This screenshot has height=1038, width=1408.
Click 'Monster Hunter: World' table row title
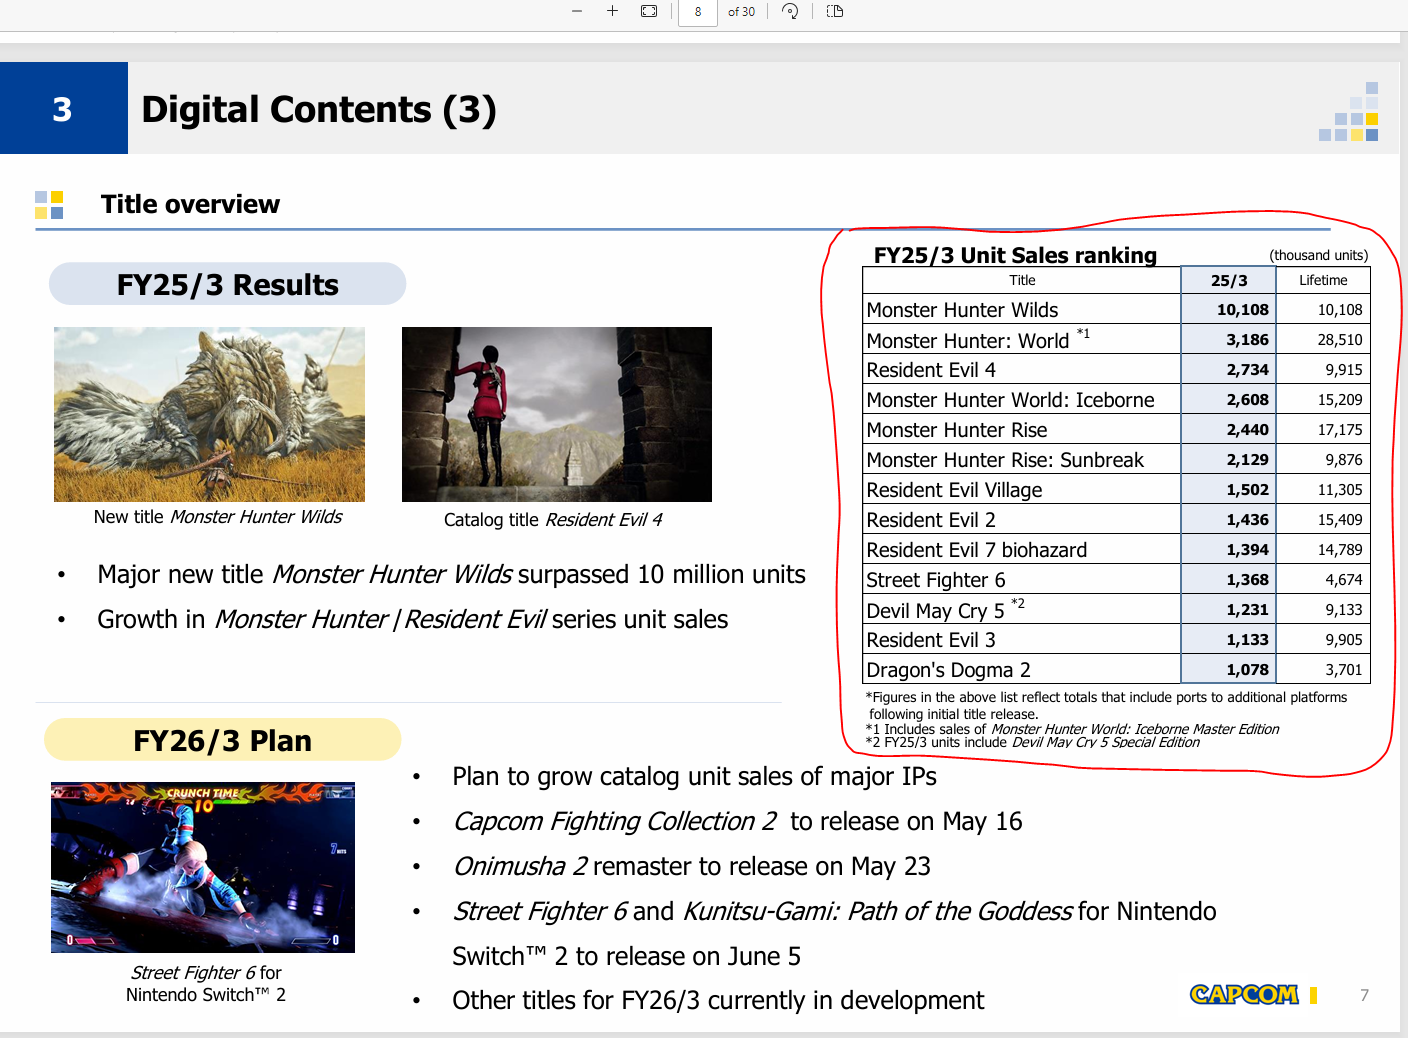(968, 341)
